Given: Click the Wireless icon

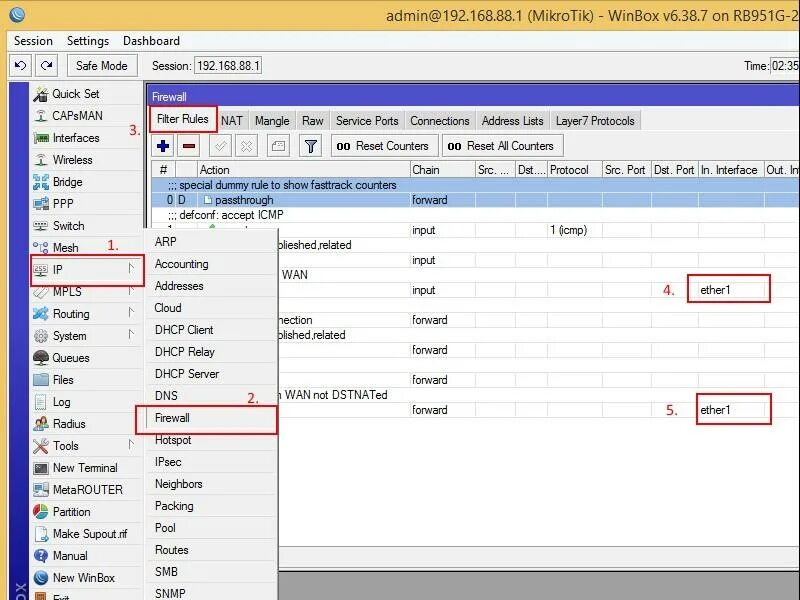Looking at the screenshot, I should pyautogui.click(x=41, y=160).
